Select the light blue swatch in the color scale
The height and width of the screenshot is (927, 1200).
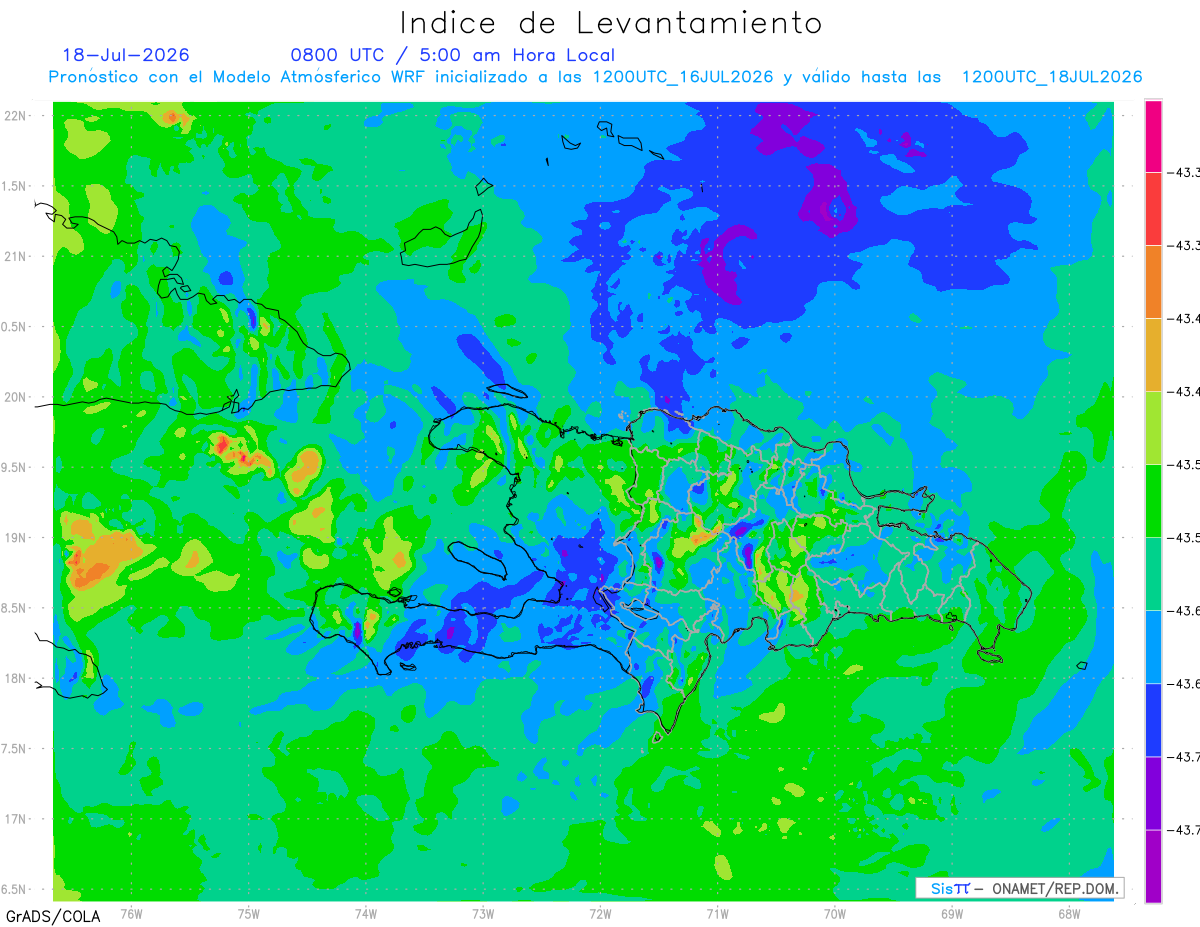pos(1153,647)
